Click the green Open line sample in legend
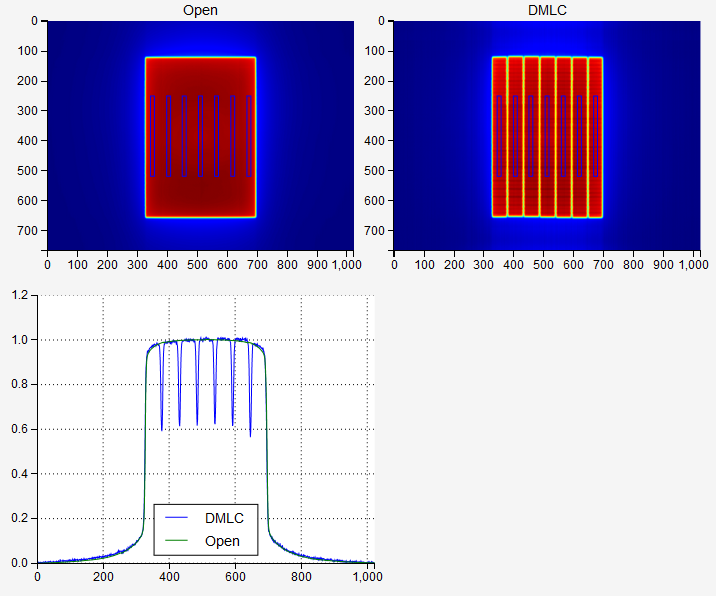The height and width of the screenshot is (596, 716). [x=176, y=541]
